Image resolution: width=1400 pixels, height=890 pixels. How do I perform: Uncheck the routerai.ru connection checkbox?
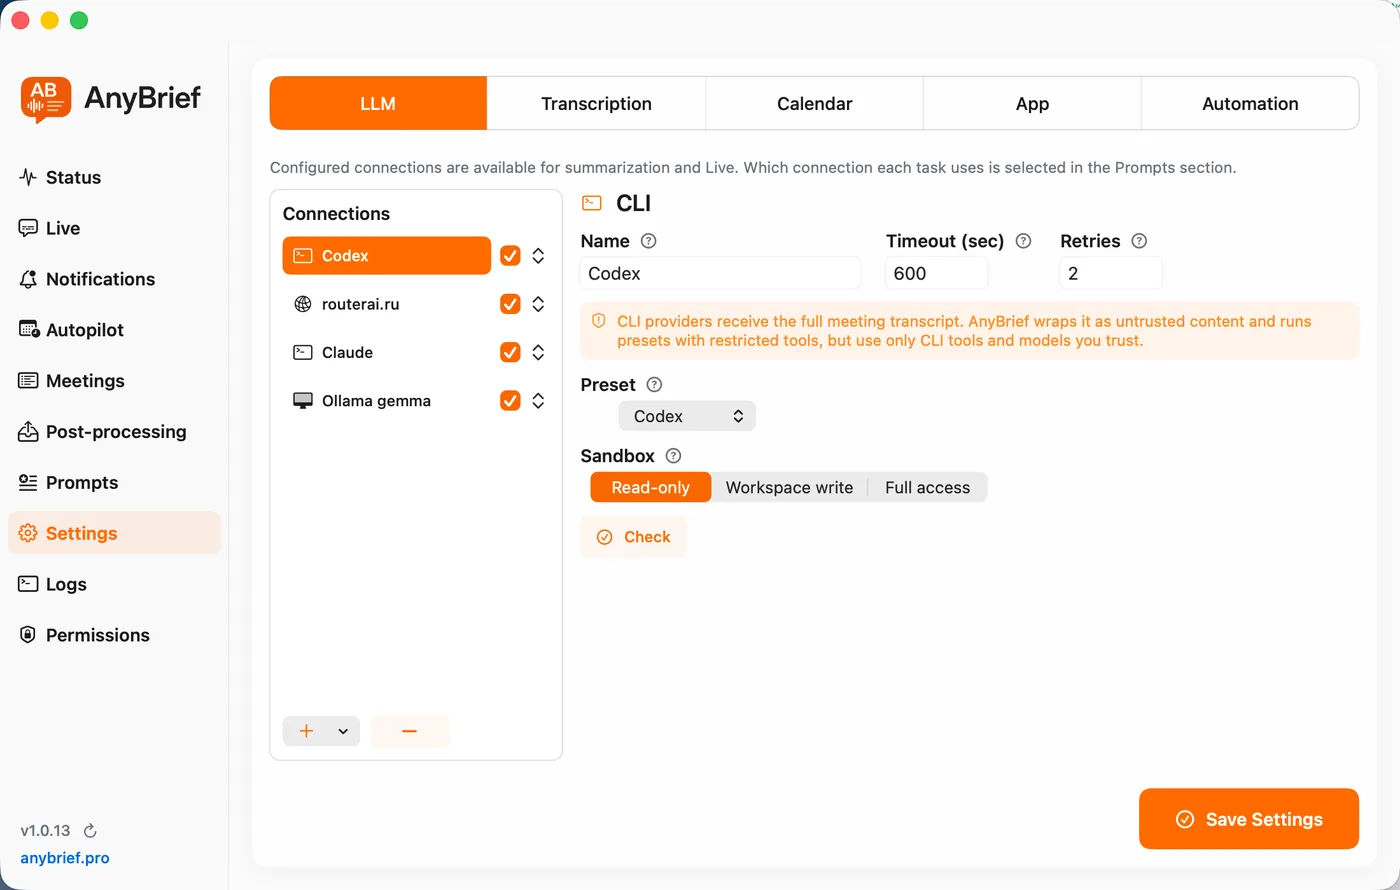point(510,304)
